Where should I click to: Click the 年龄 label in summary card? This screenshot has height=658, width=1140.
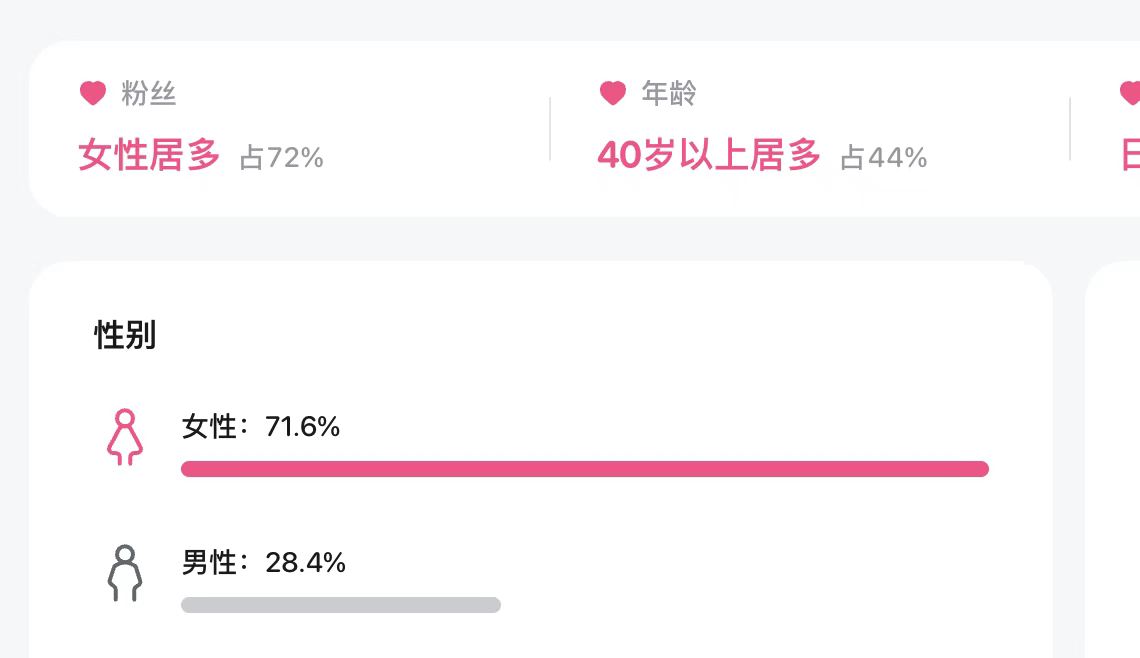tap(669, 94)
